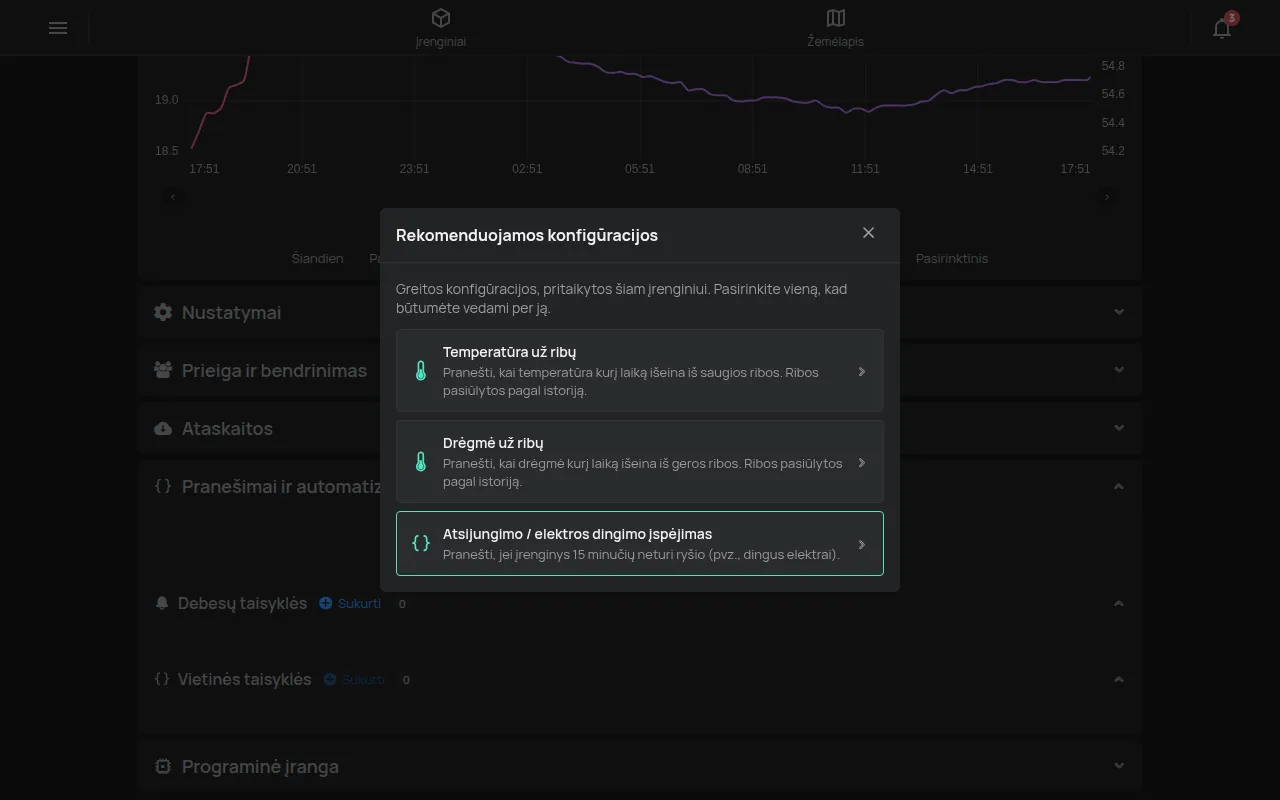Click the Prieiga ir bendrinimas users icon
Screen dimensions: 1280x800
(163, 370)
